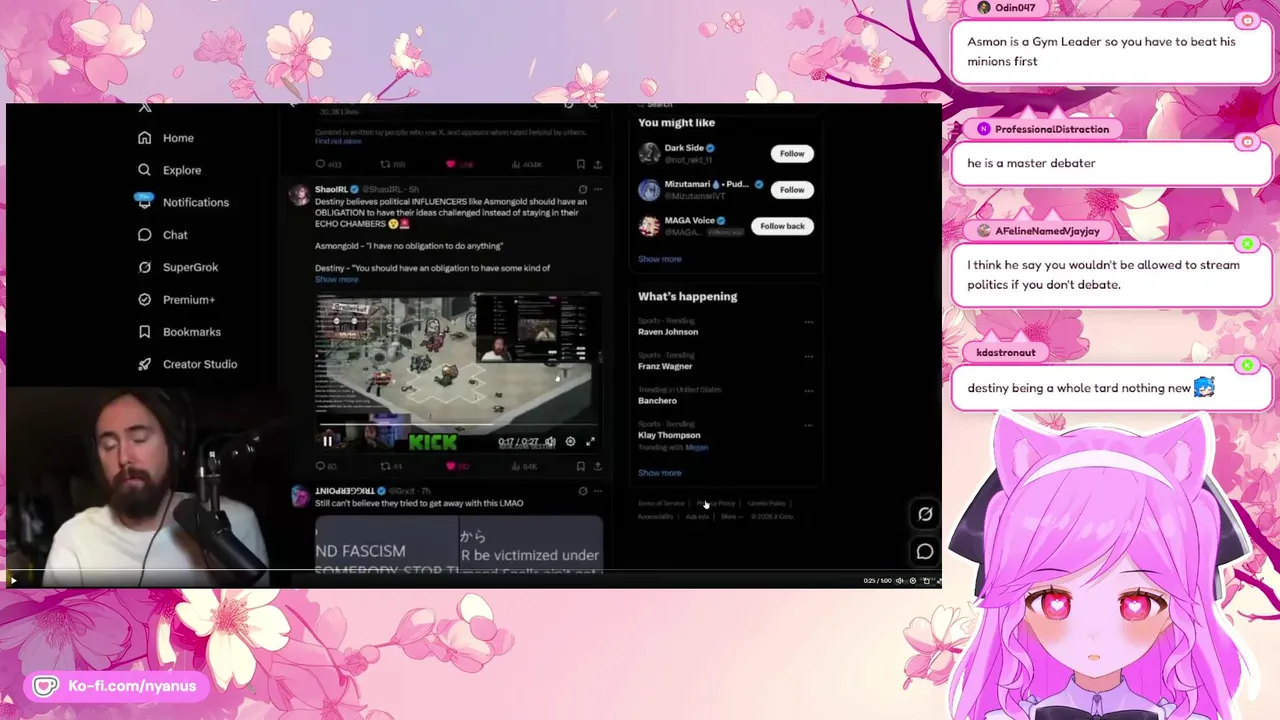1280x720 pixels.
Task: Repost the post above ShaoIRL's tweet
Action: 391,164
